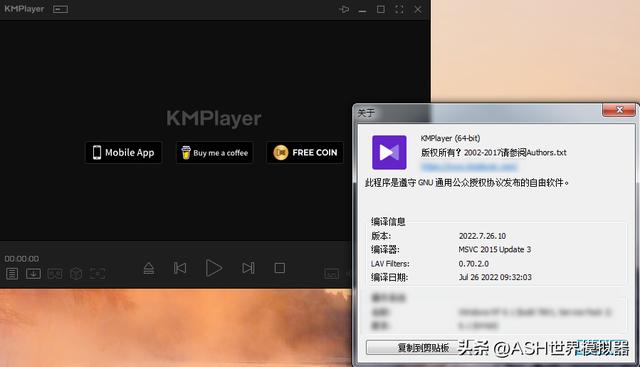Click the capture frame icon
The width and height of the screenshot is (640, 367).
(98, 274)
